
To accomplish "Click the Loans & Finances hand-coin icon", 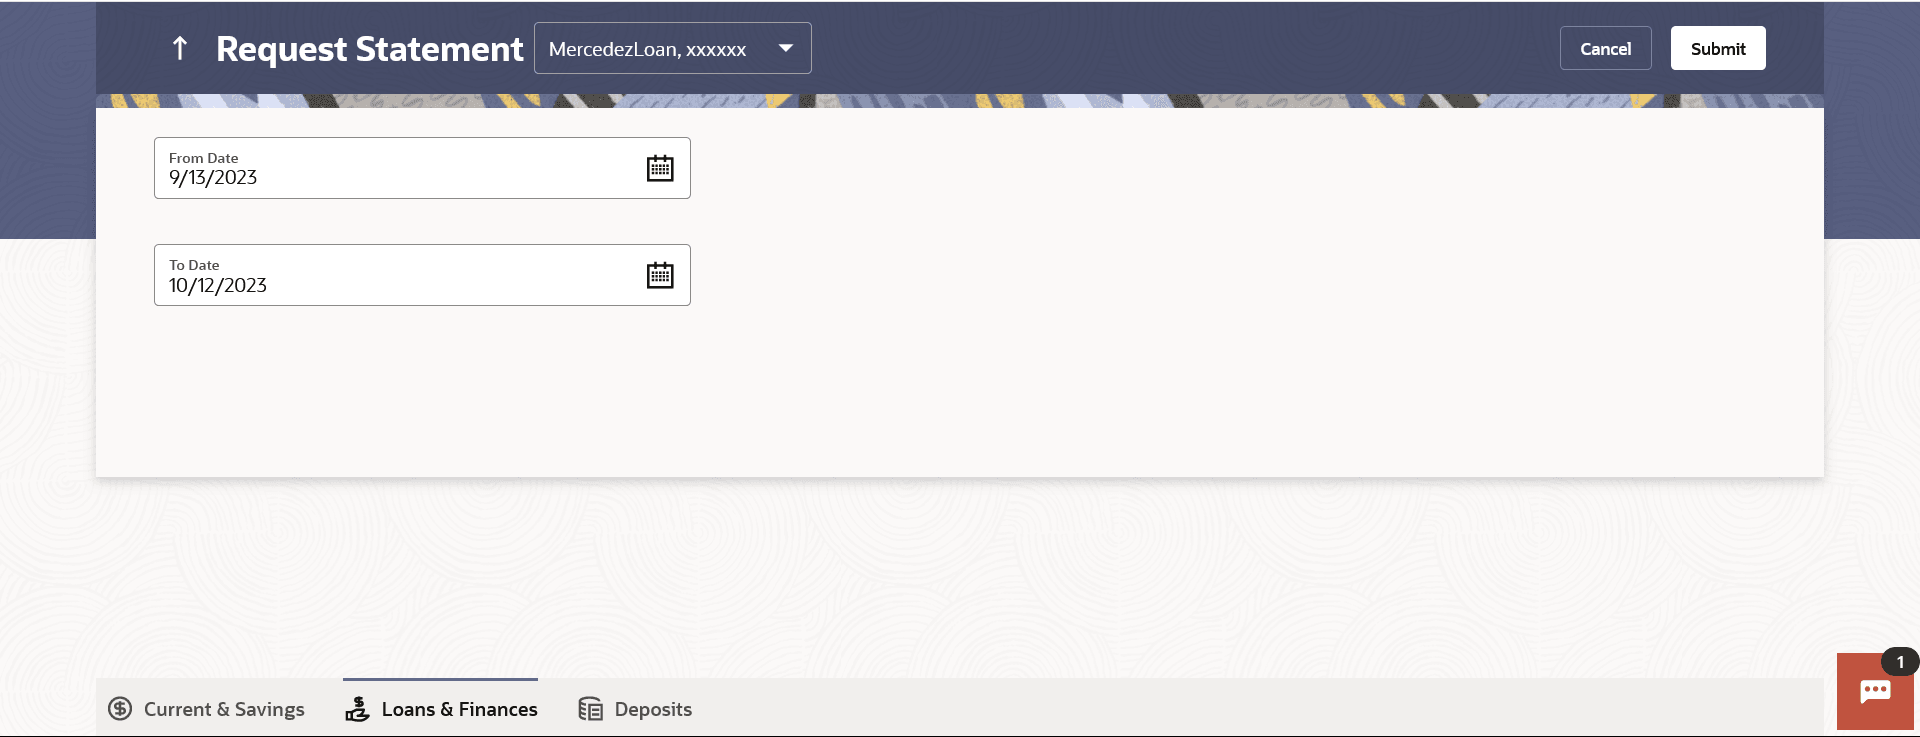I will click(x=357, y=709).
